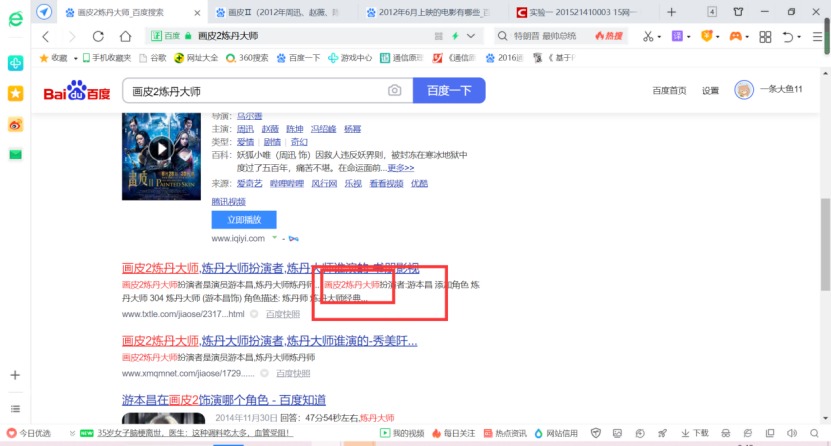Open the game controller icon in toolbar
The image size is (831, 446).
coord(736,36)
